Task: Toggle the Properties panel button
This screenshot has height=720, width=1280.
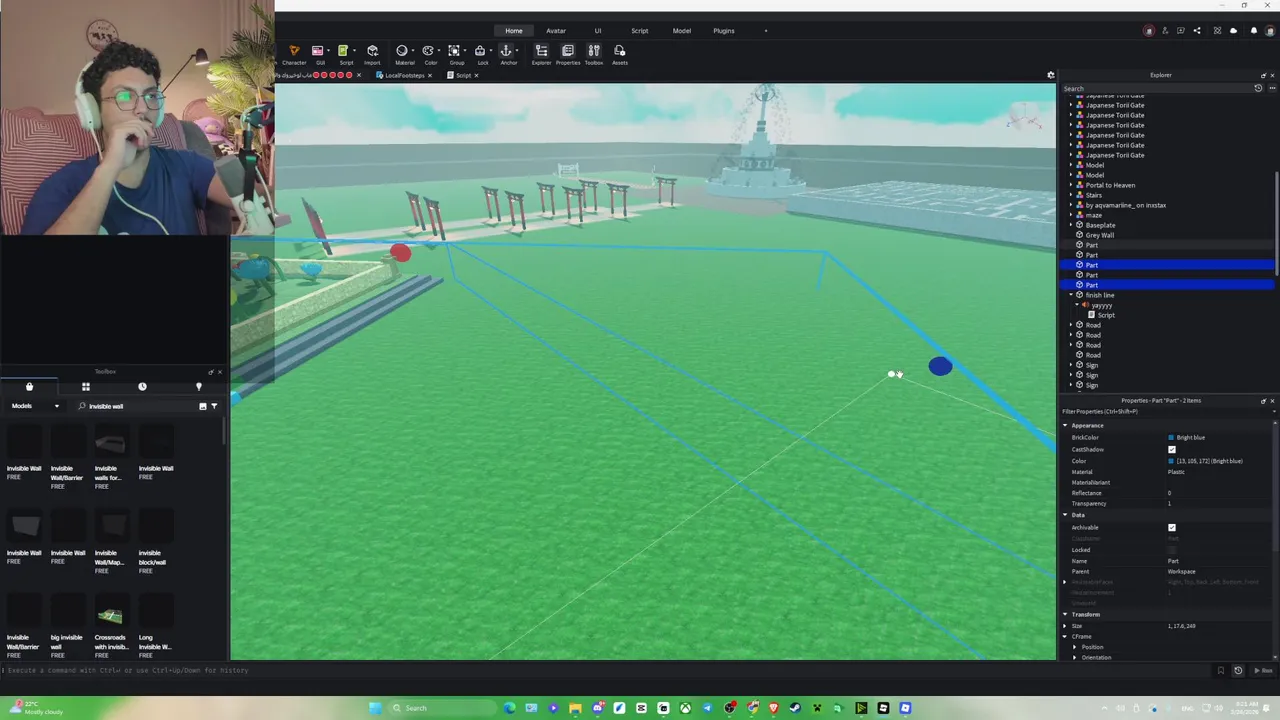Action: pos(568,54)
